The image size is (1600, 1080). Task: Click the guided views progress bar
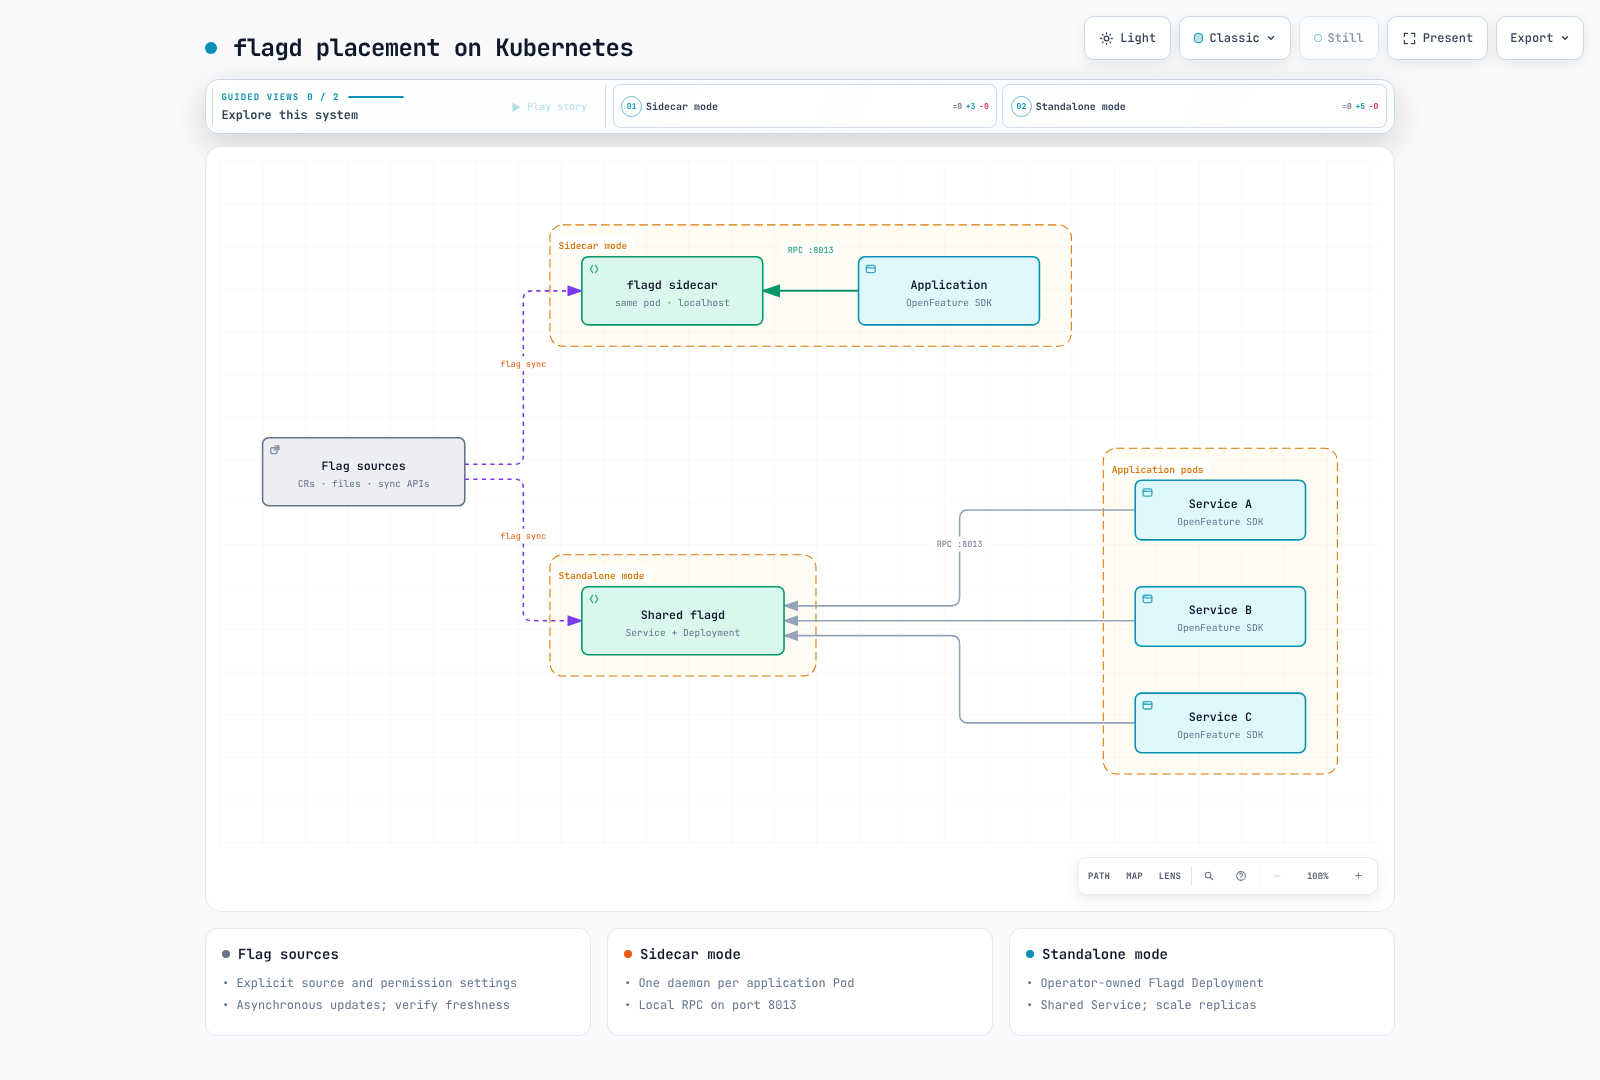(376, 97)
